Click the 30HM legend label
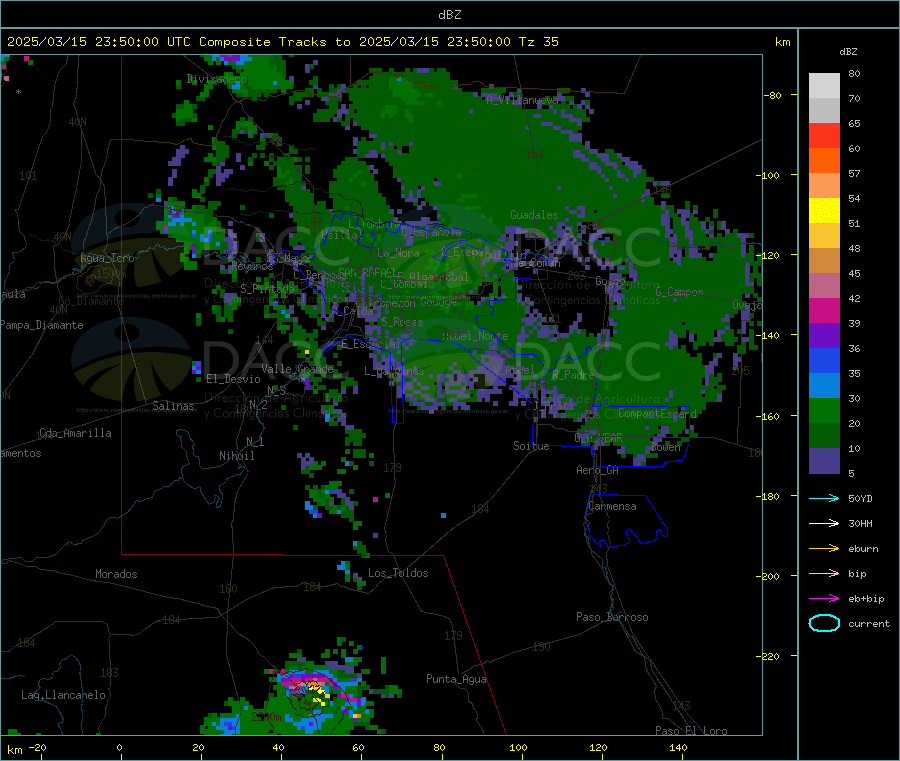The height and width of the screenshot is (761, 900). coord(860,523)
